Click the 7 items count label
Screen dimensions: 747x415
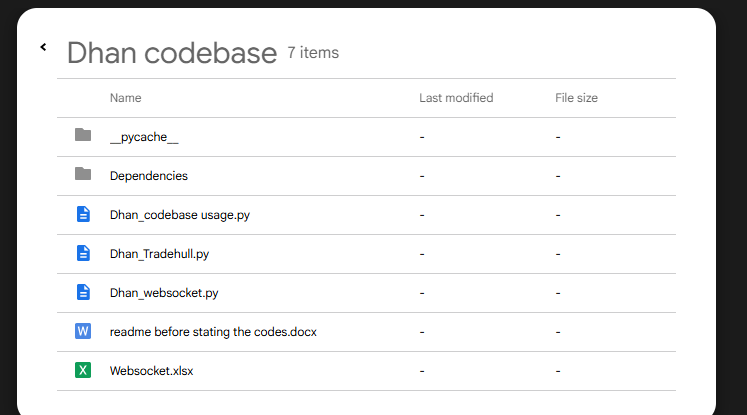(x=313, y=53)
